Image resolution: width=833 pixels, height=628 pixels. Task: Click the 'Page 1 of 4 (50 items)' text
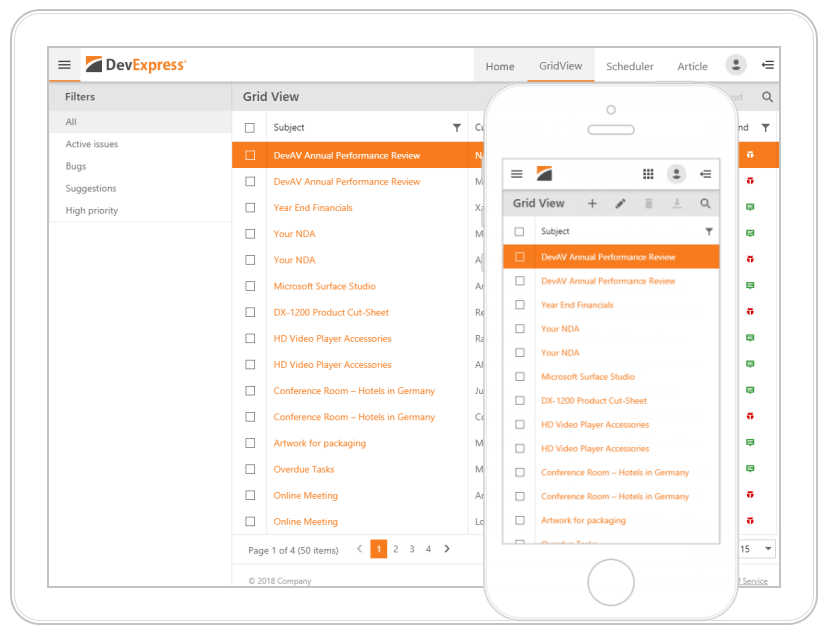pyautogui.click(x=293, y=550)
